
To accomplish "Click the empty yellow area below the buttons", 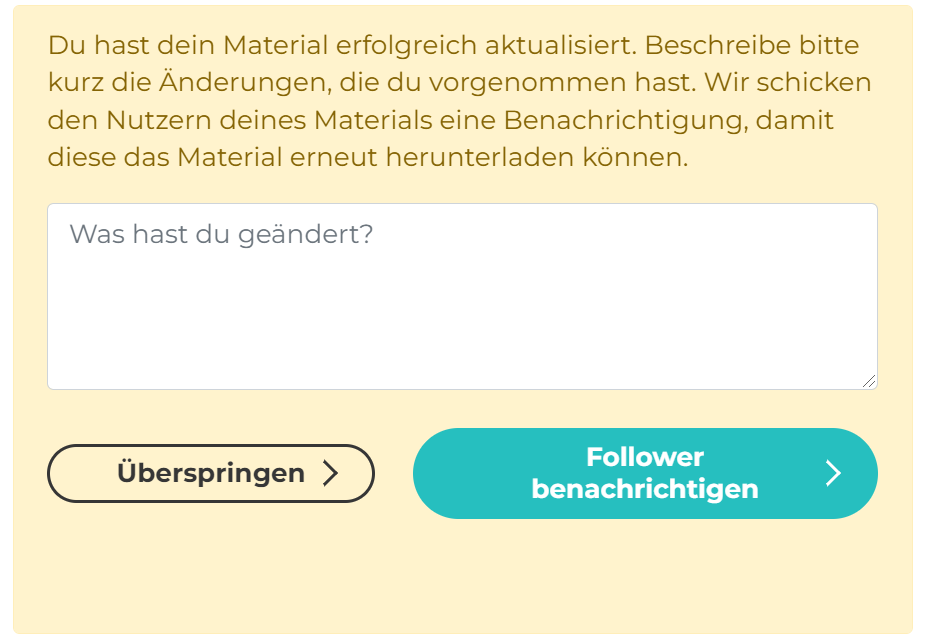I will click(x=462, y=578).
